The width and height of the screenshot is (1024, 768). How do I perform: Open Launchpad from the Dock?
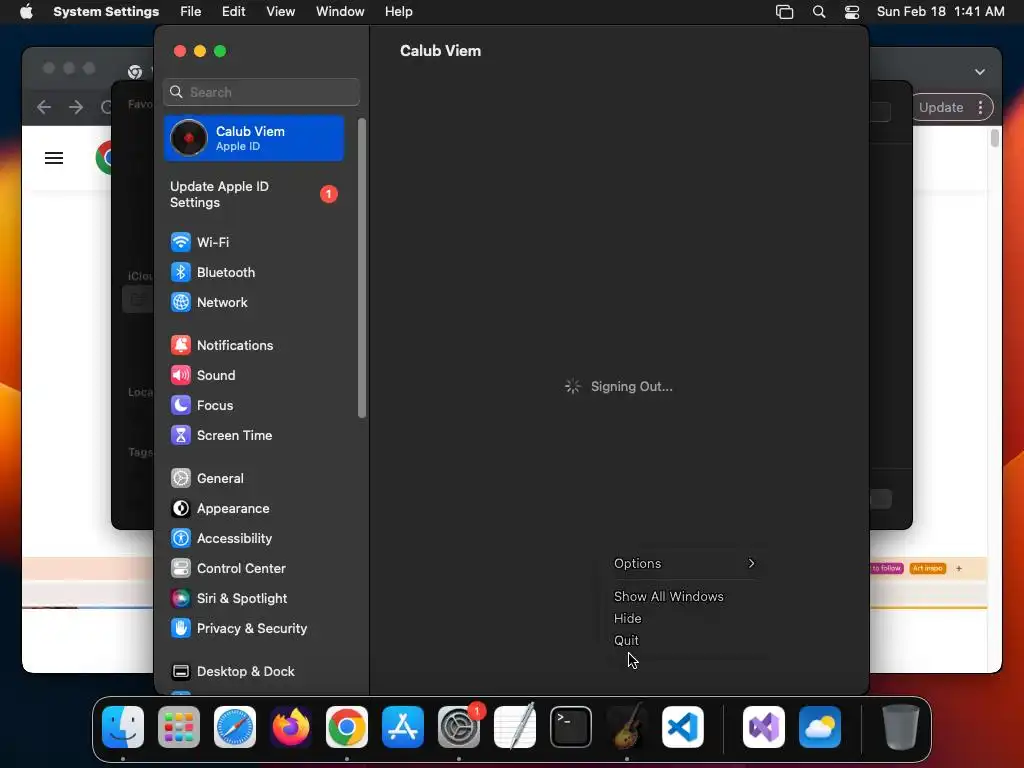tap(179, 727)
